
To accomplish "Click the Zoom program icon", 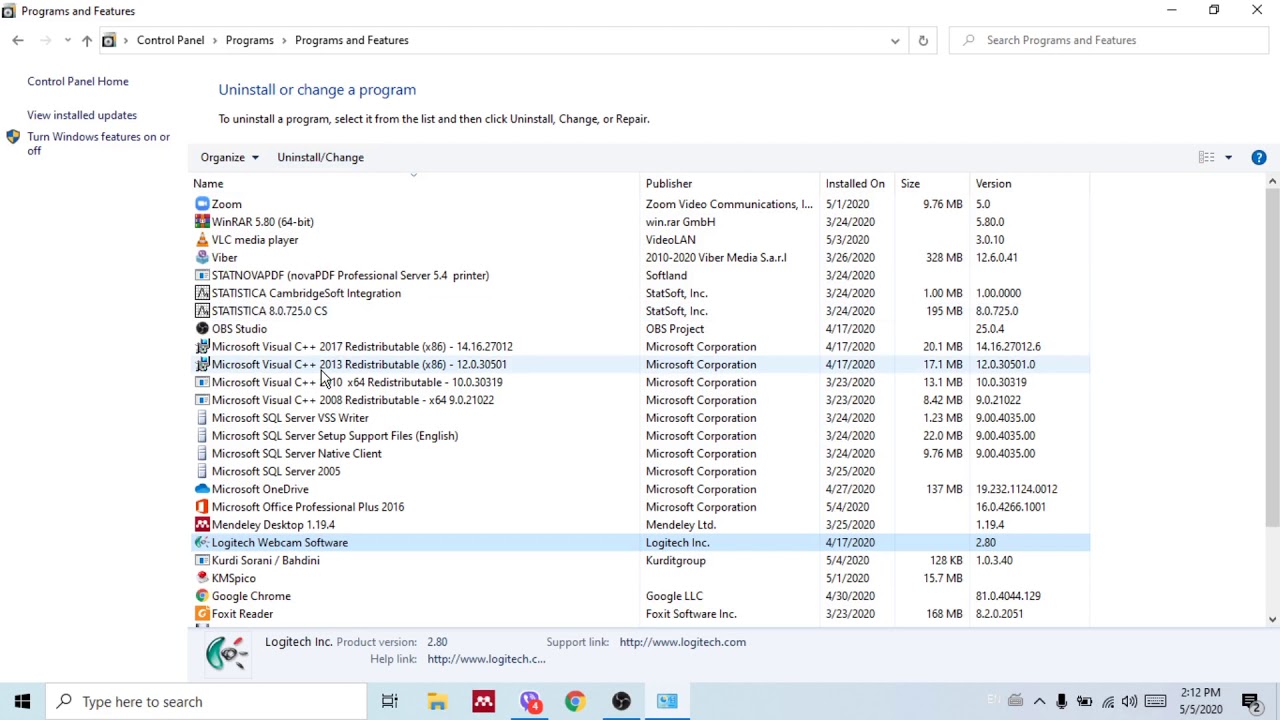I will pyautogui.click(x=202, y=204).
